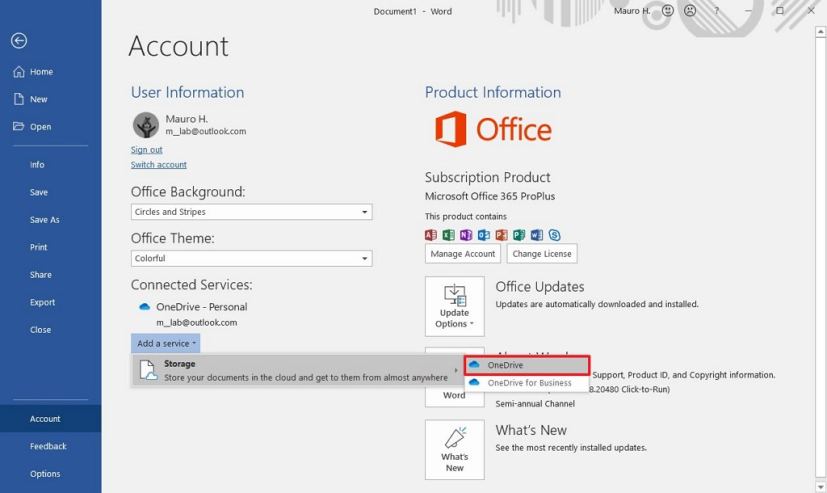Select Save in the sidebar

point(39,192)
